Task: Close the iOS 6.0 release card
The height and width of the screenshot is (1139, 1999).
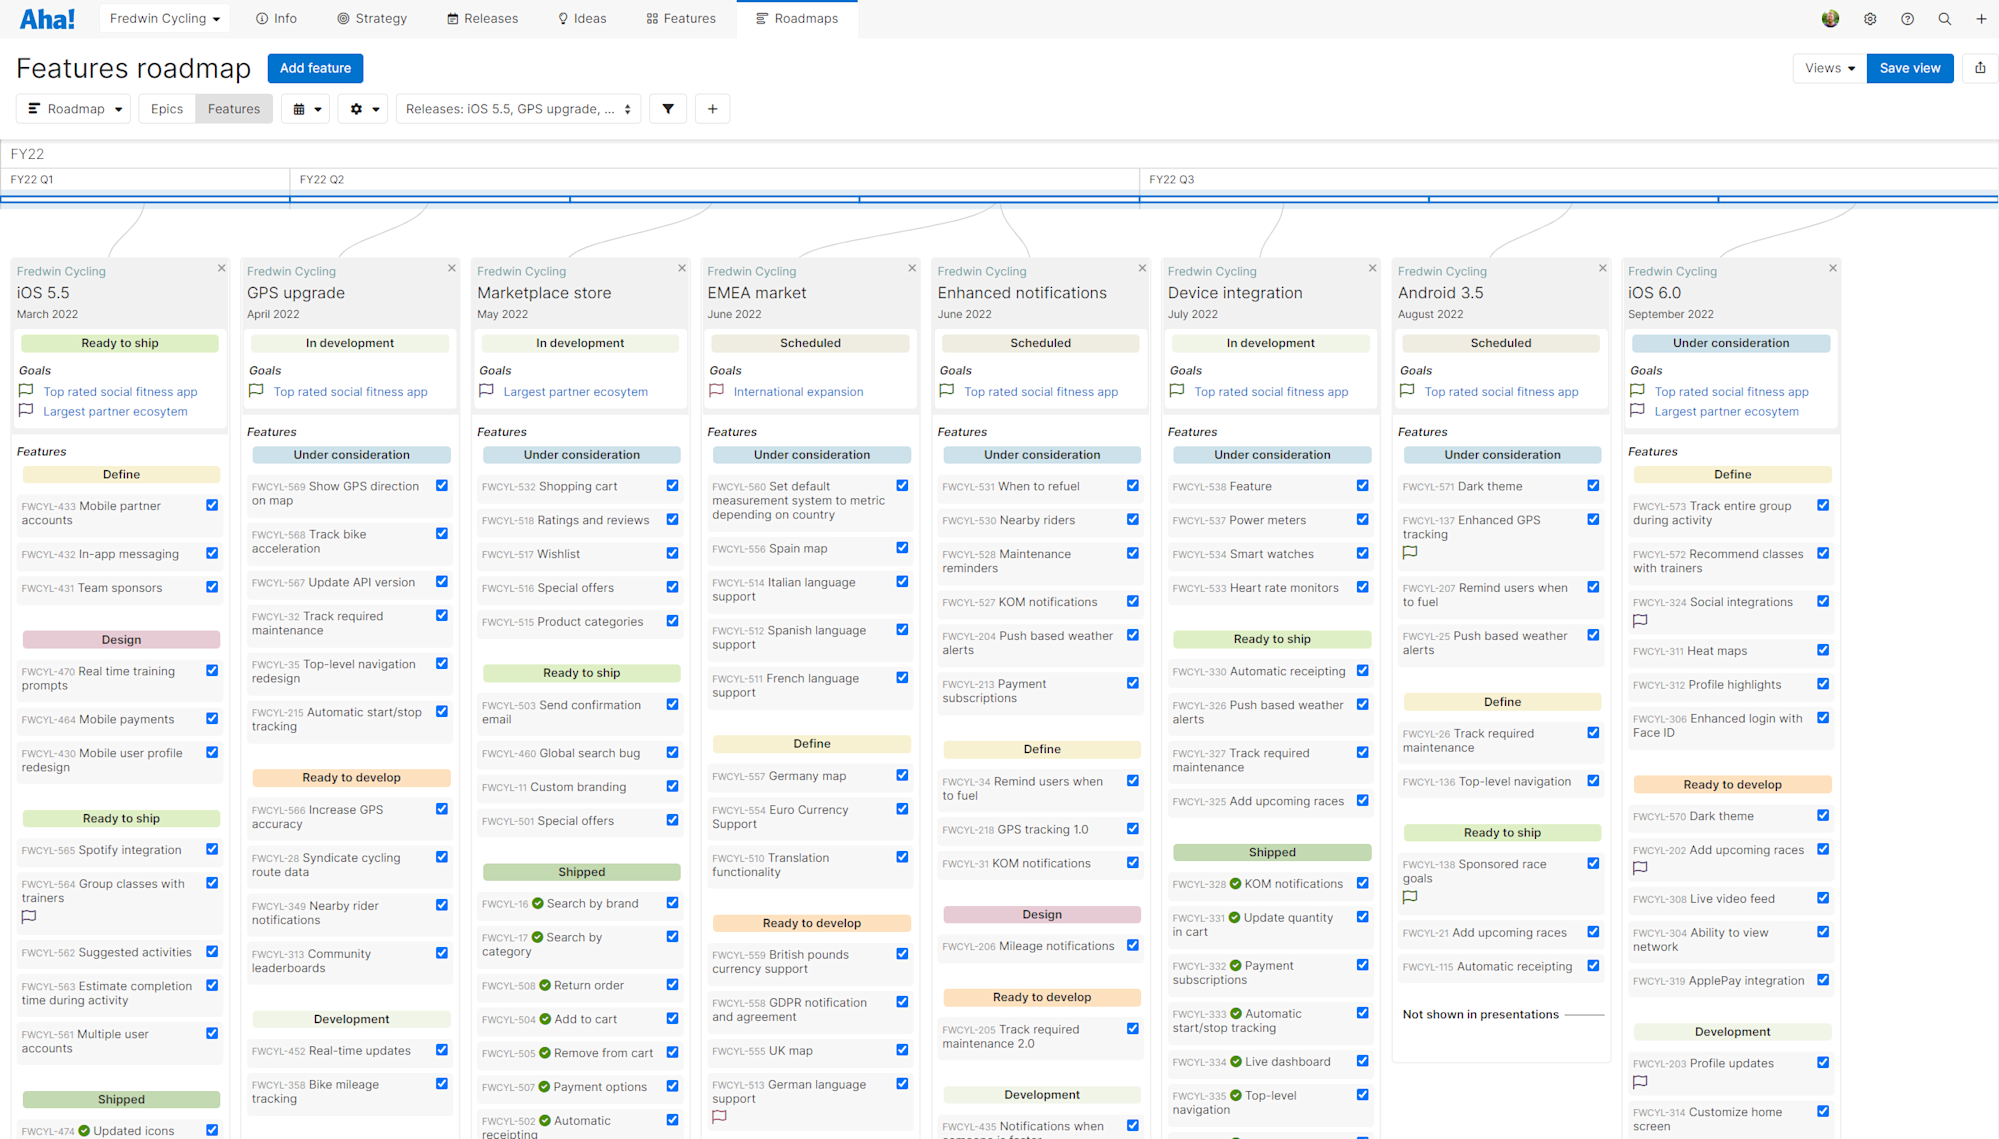Action: coord(1832,268)
